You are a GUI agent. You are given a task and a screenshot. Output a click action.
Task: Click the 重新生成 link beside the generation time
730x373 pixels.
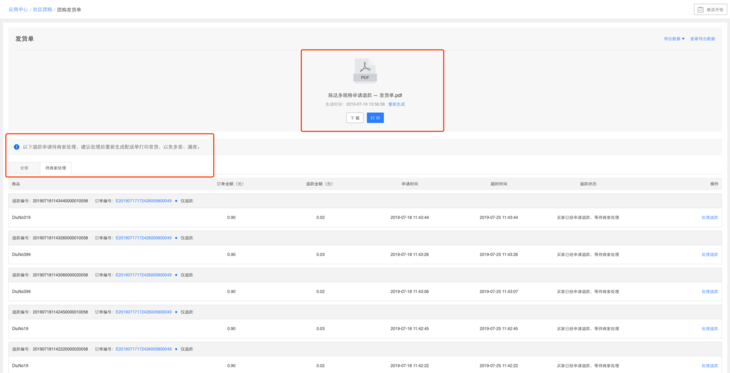(x=396, y=104)
